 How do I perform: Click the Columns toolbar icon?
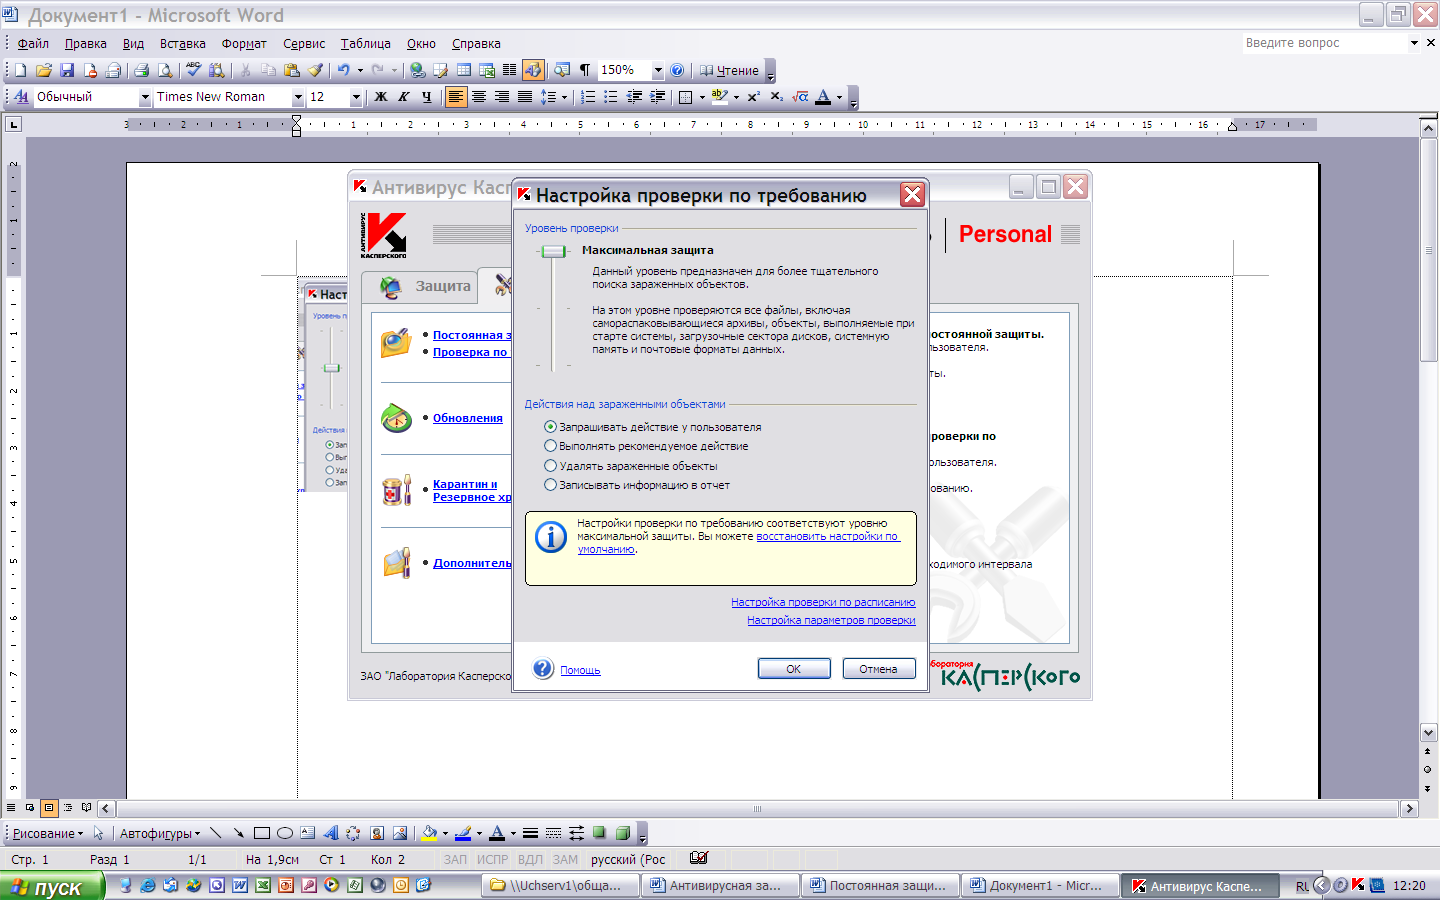coord(510,70)
